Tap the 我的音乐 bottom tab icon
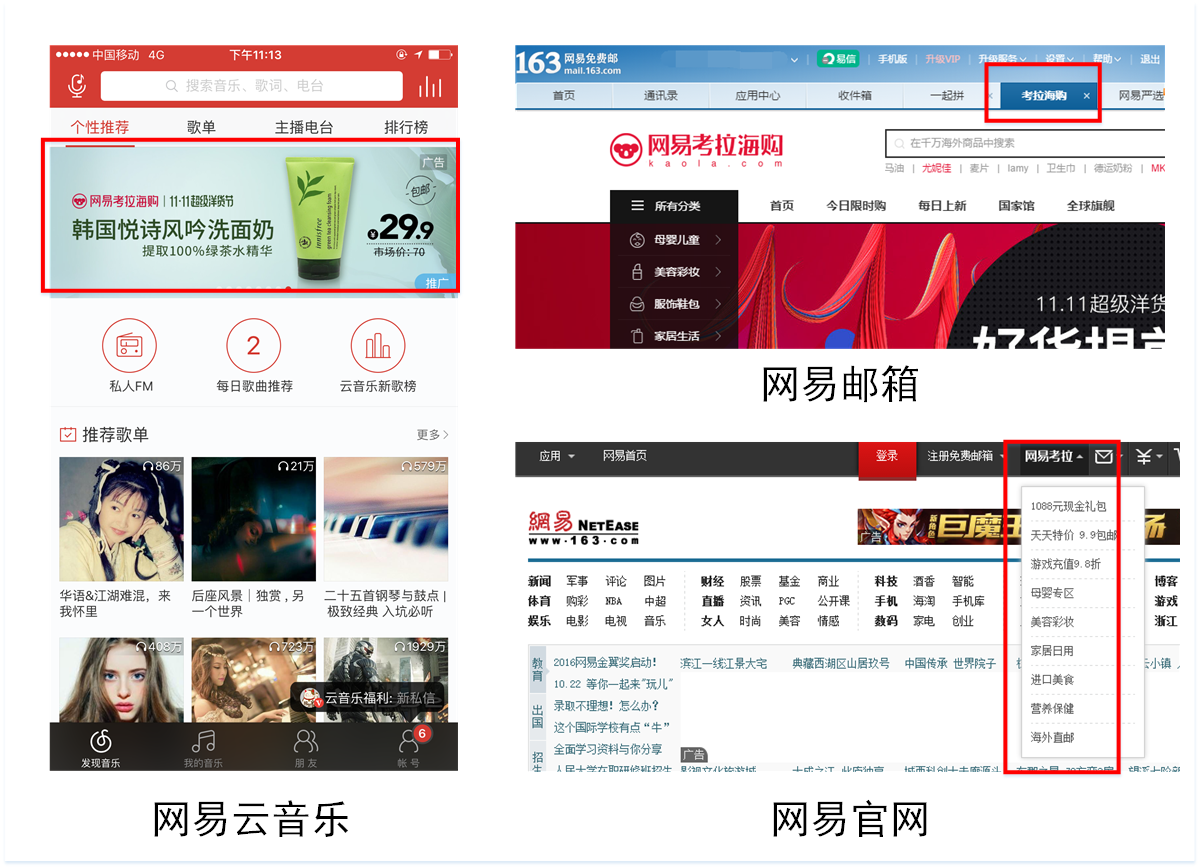Viewport: 1200px width, 868px height. pyautogui.click(x=203, y=741)
